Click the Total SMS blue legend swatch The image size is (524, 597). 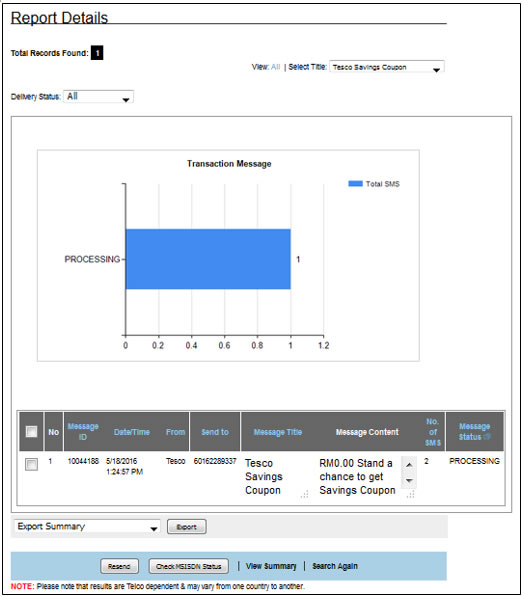(x=355, y=184)
